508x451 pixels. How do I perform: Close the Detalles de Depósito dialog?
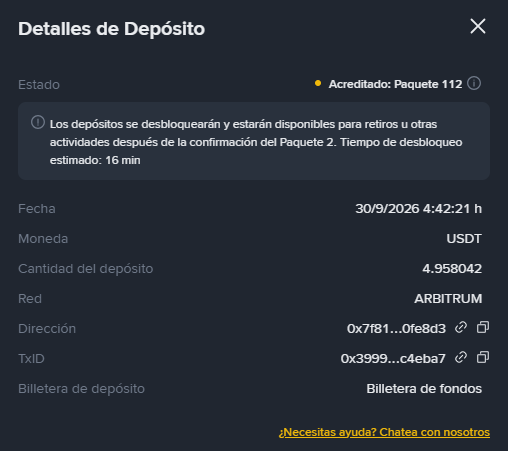click(478, 26)
